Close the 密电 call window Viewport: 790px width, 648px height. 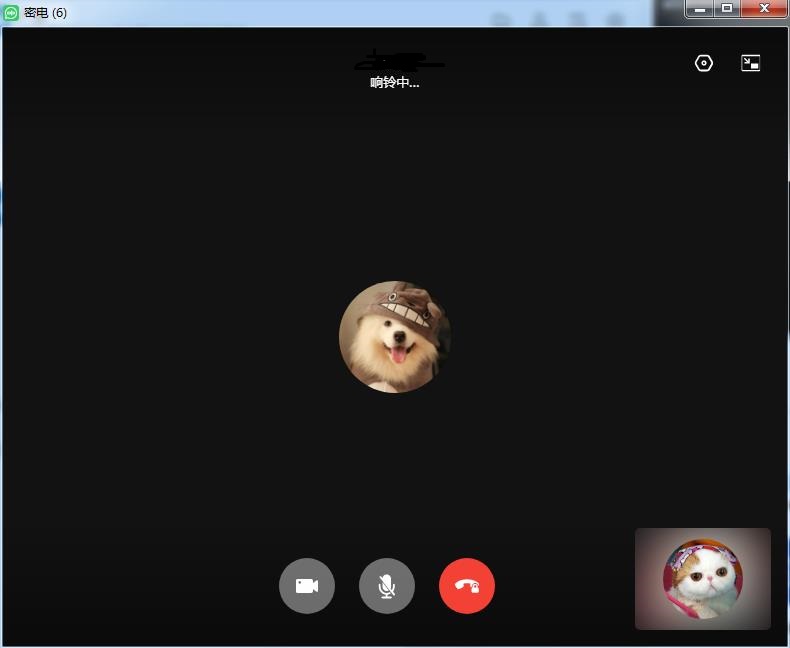click(764, 9)
